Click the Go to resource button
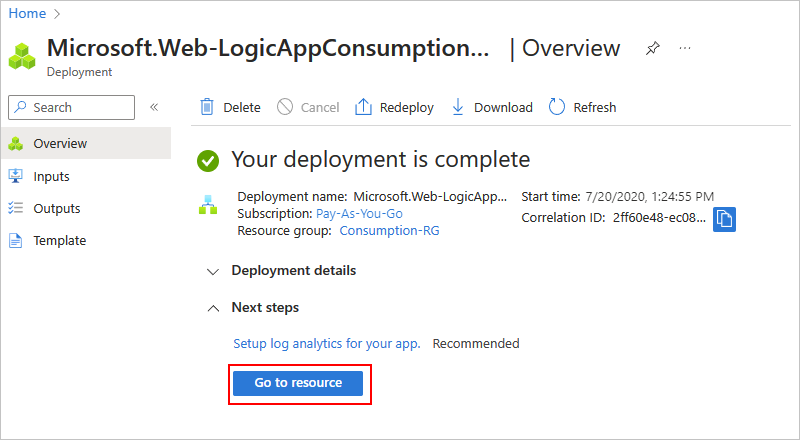The width and height of the screenshot is (800, 440). pyautogui.click(x=298, y=383)
